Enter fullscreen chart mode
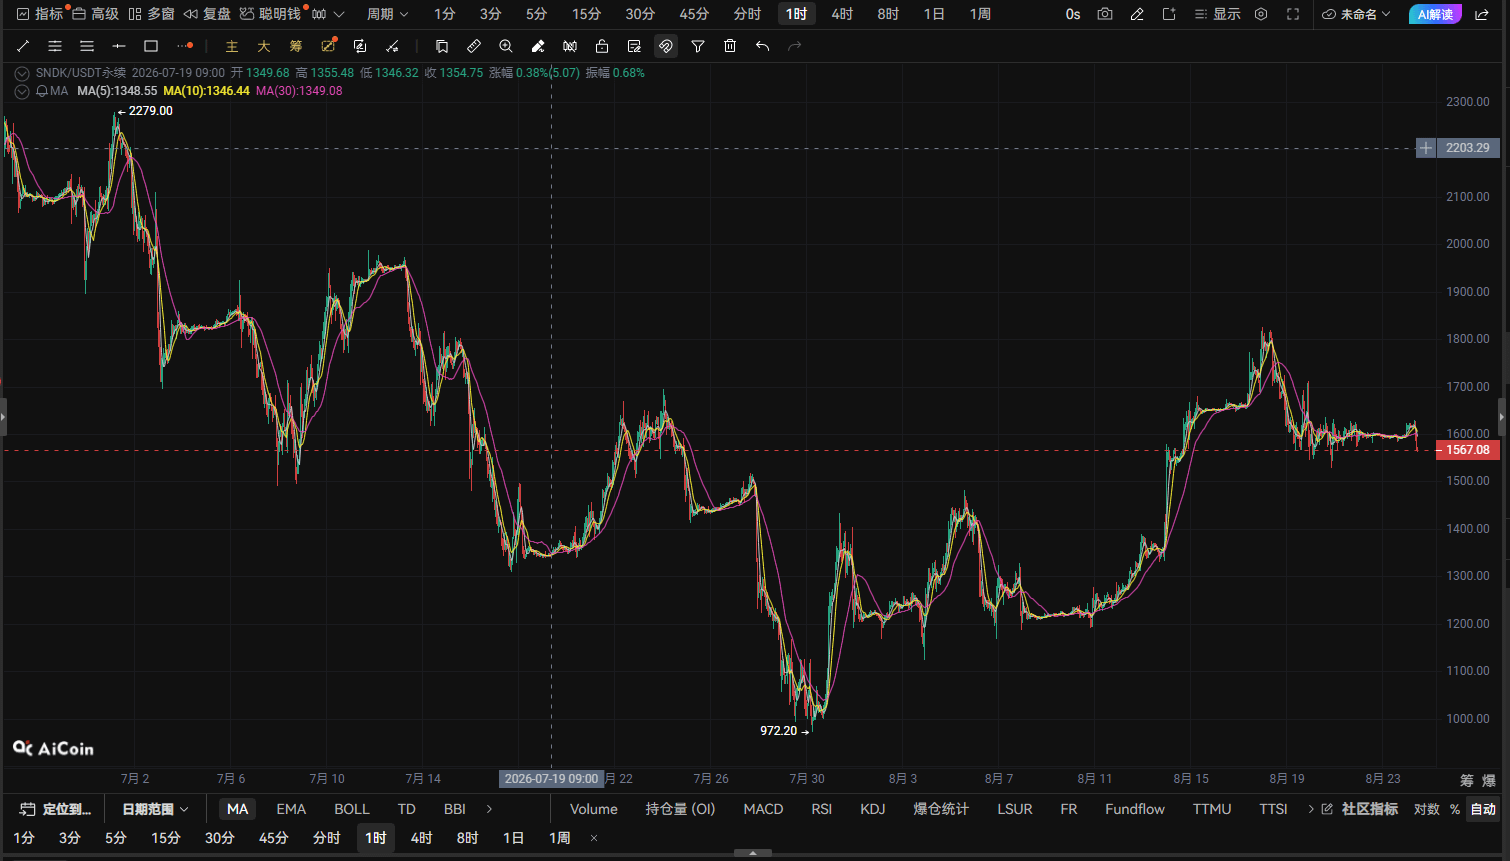 coord(1293,14)
